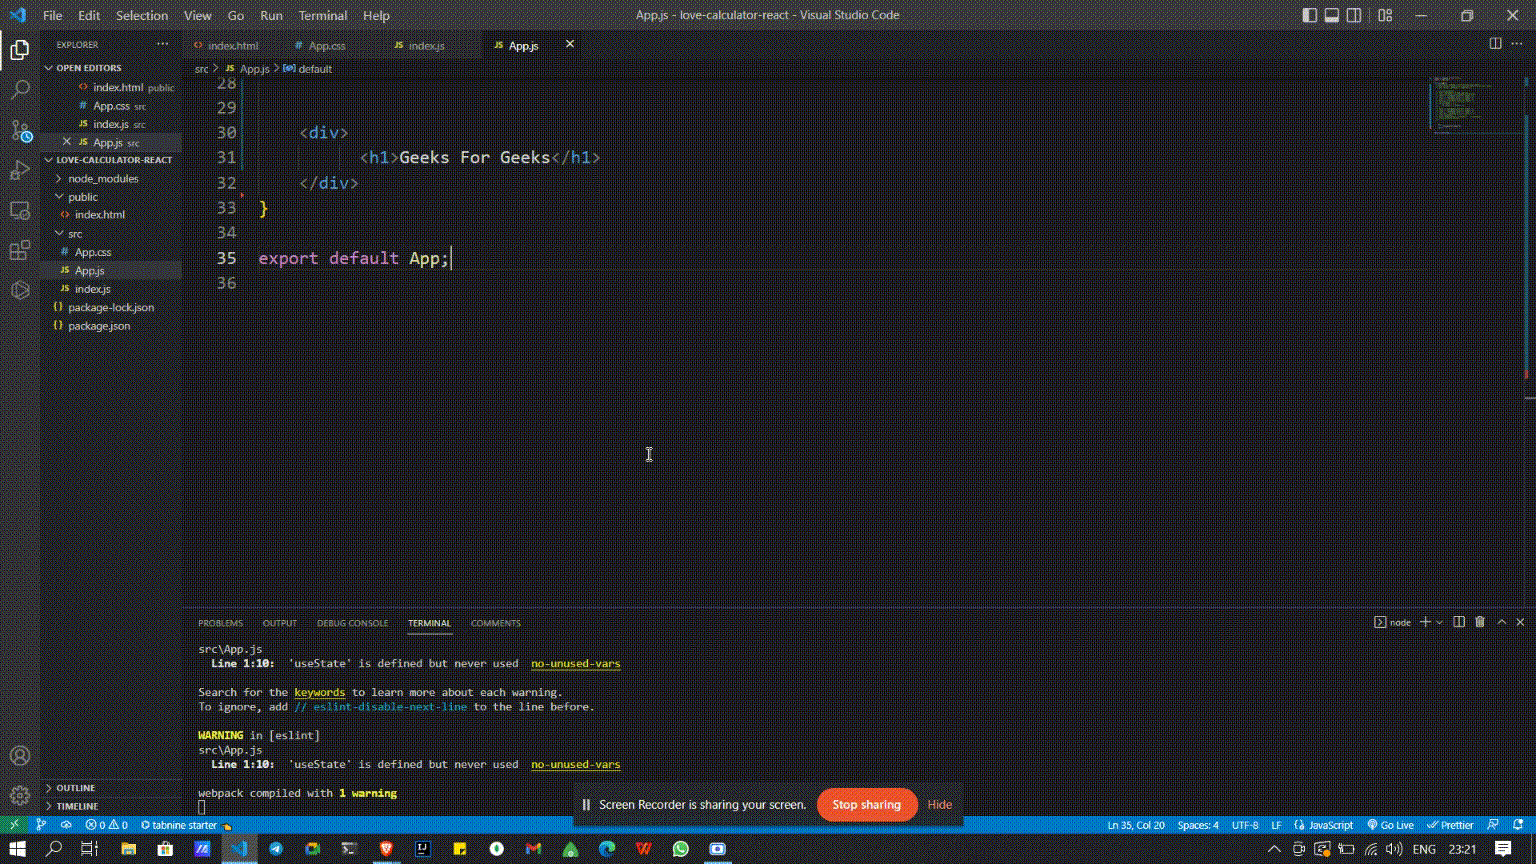
Task: Close App.js in Open Editors list
Action: pyautogui.click(x=67, y=142)
